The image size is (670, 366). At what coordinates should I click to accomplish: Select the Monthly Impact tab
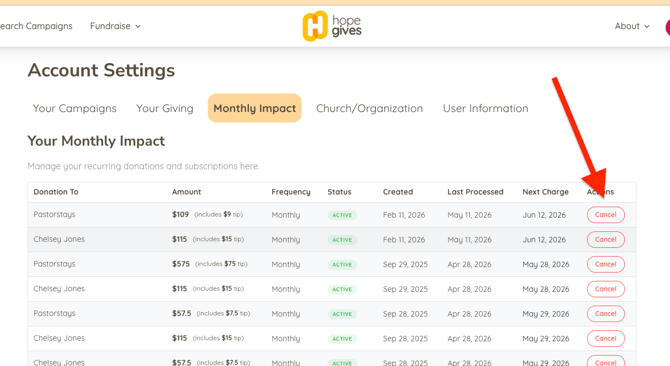point(255,108)
